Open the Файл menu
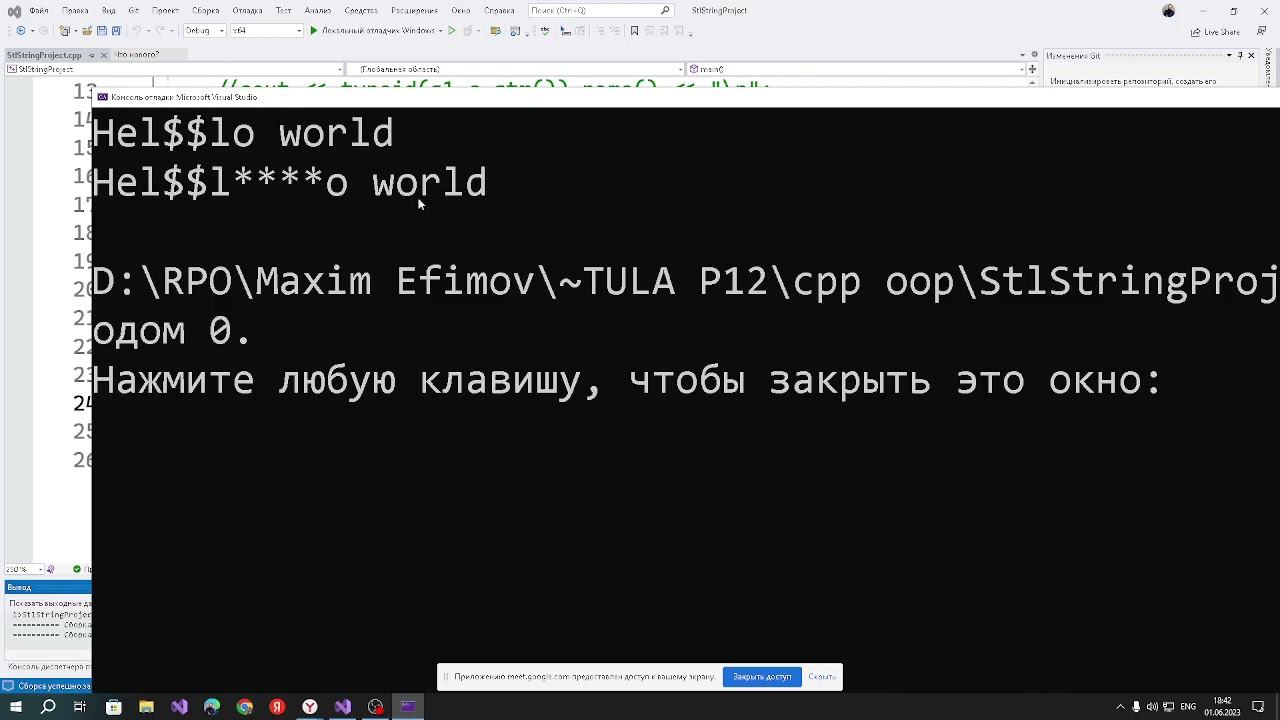 38,10
